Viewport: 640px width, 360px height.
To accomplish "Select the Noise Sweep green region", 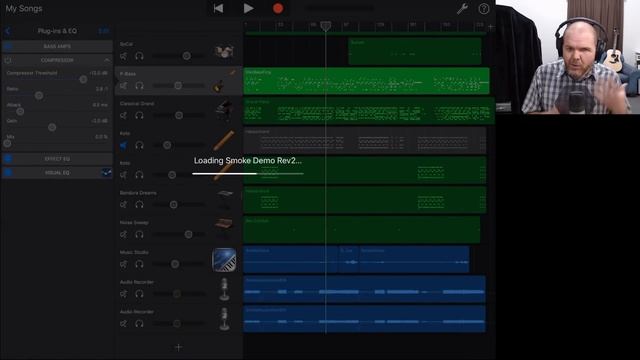I will pyautogui.click(x=362, y=230).
